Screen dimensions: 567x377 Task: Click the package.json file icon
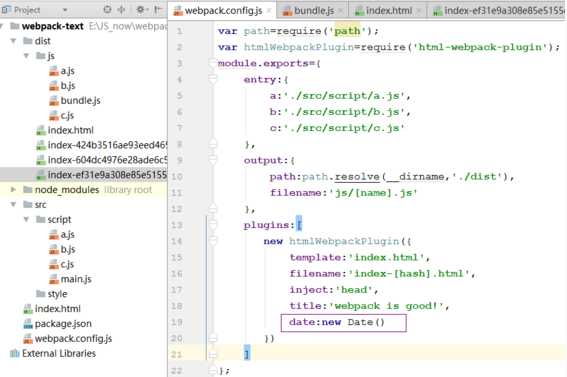[x=28, y=324]
